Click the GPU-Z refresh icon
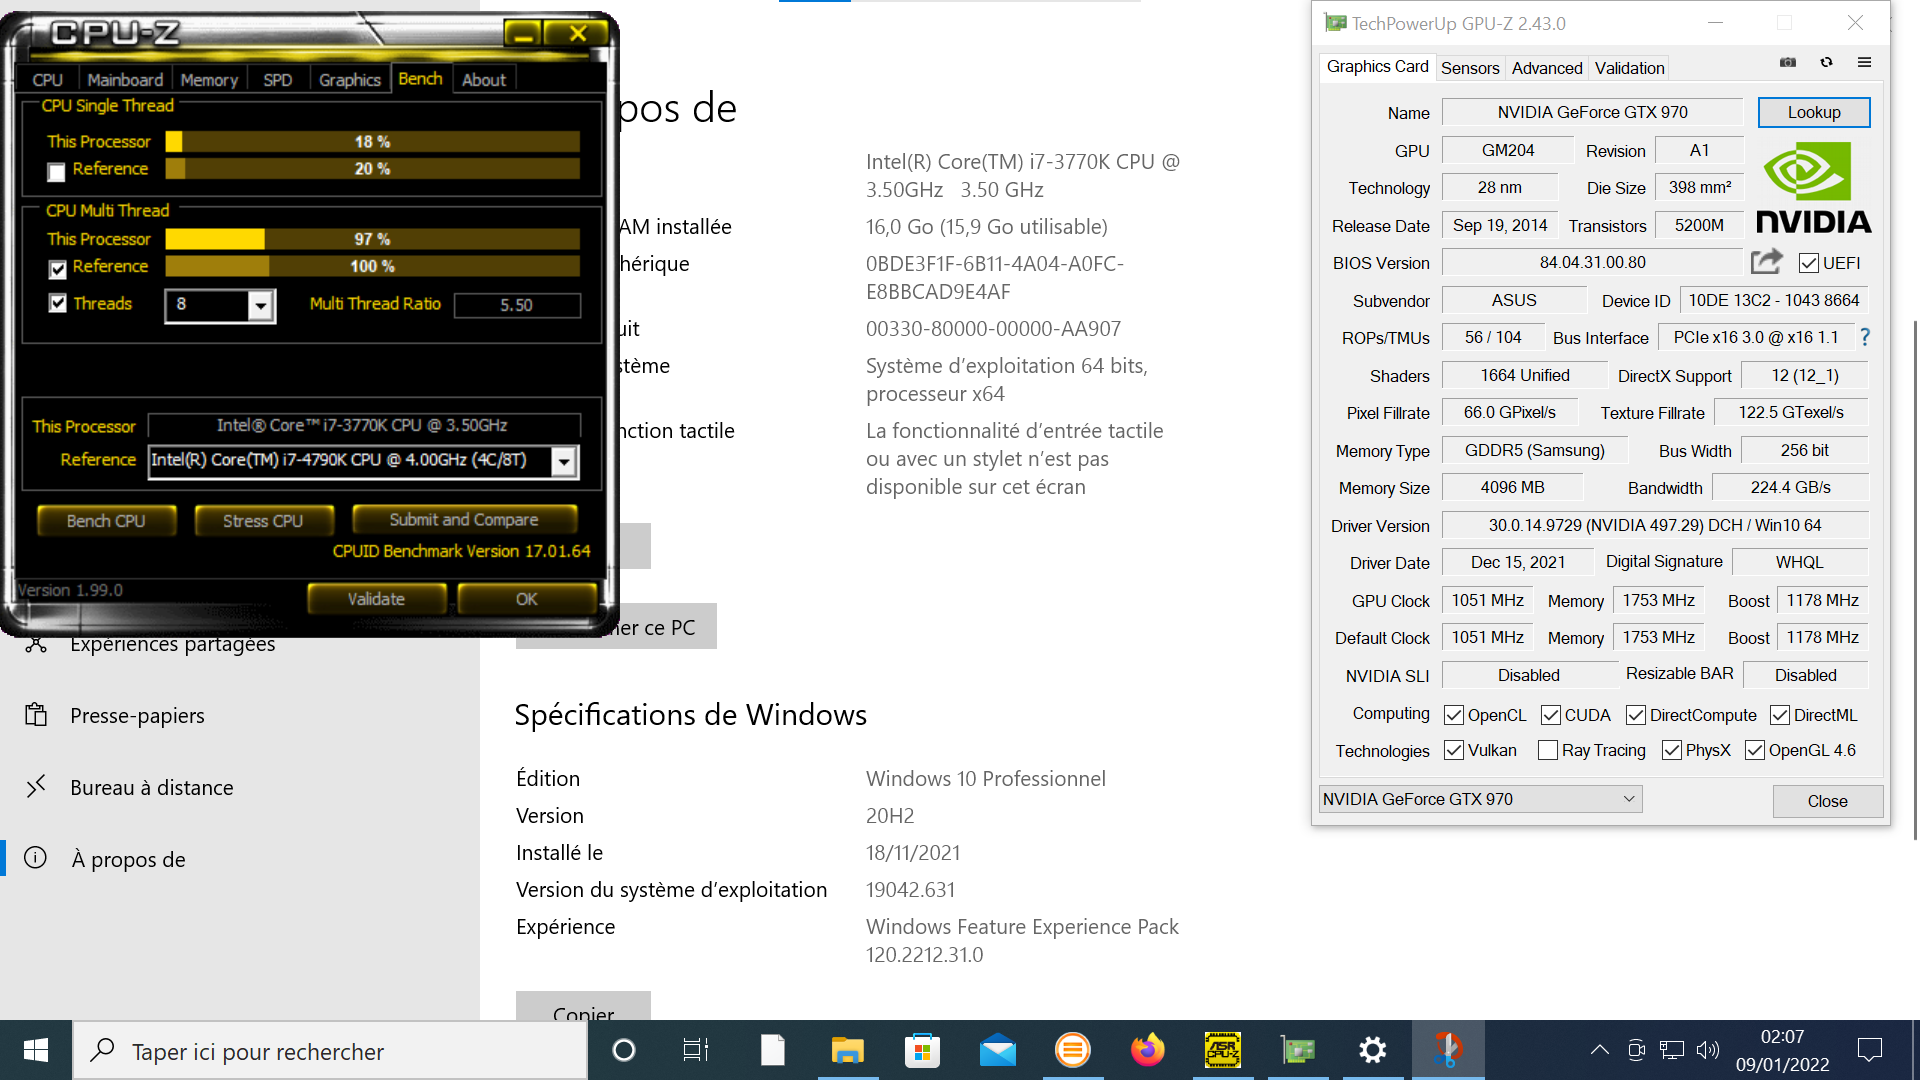 [x=1826, y=63]
